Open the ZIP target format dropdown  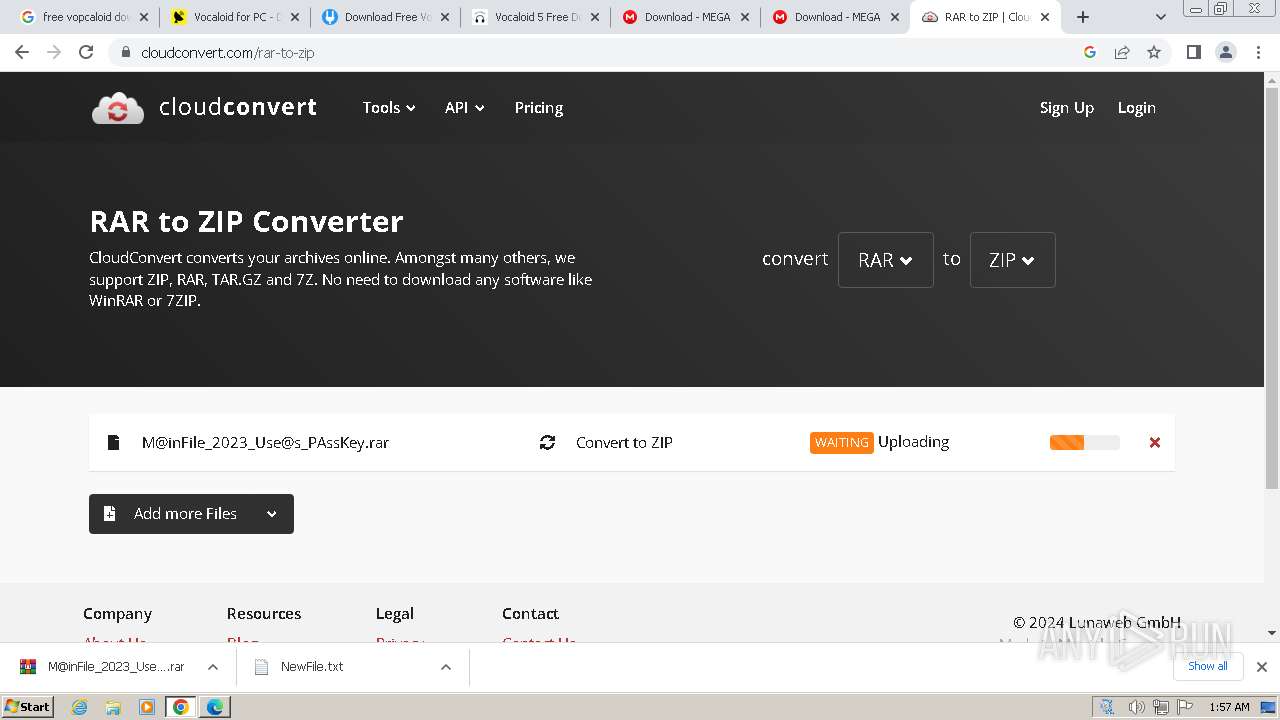pos(1012,260)
